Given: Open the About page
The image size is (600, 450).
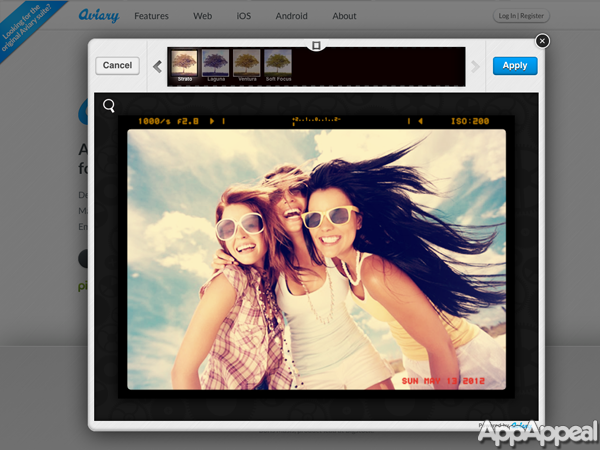Looking at the screenshot, I should point(344,16).
